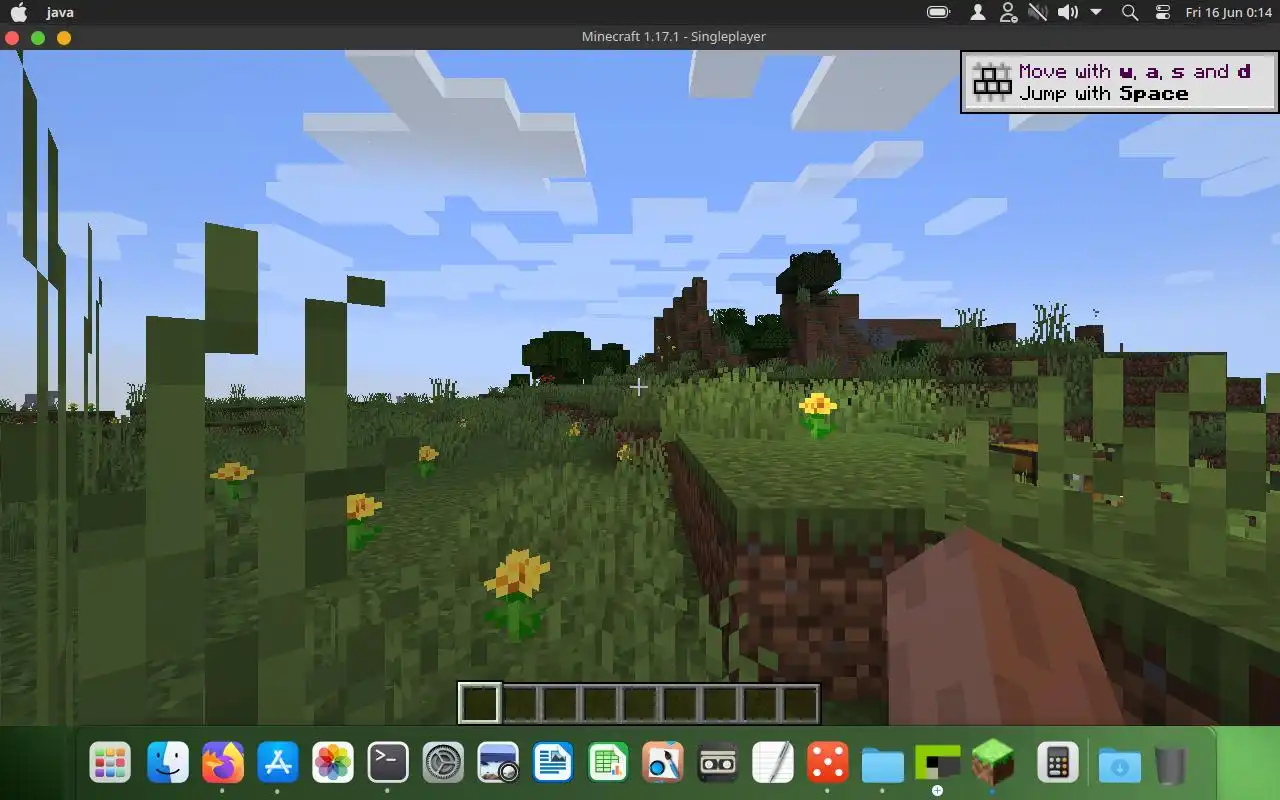Click the yellow window button in title bar
Image resolution: width=1280 pixels, height=800 pixels.
pos(64,37)
